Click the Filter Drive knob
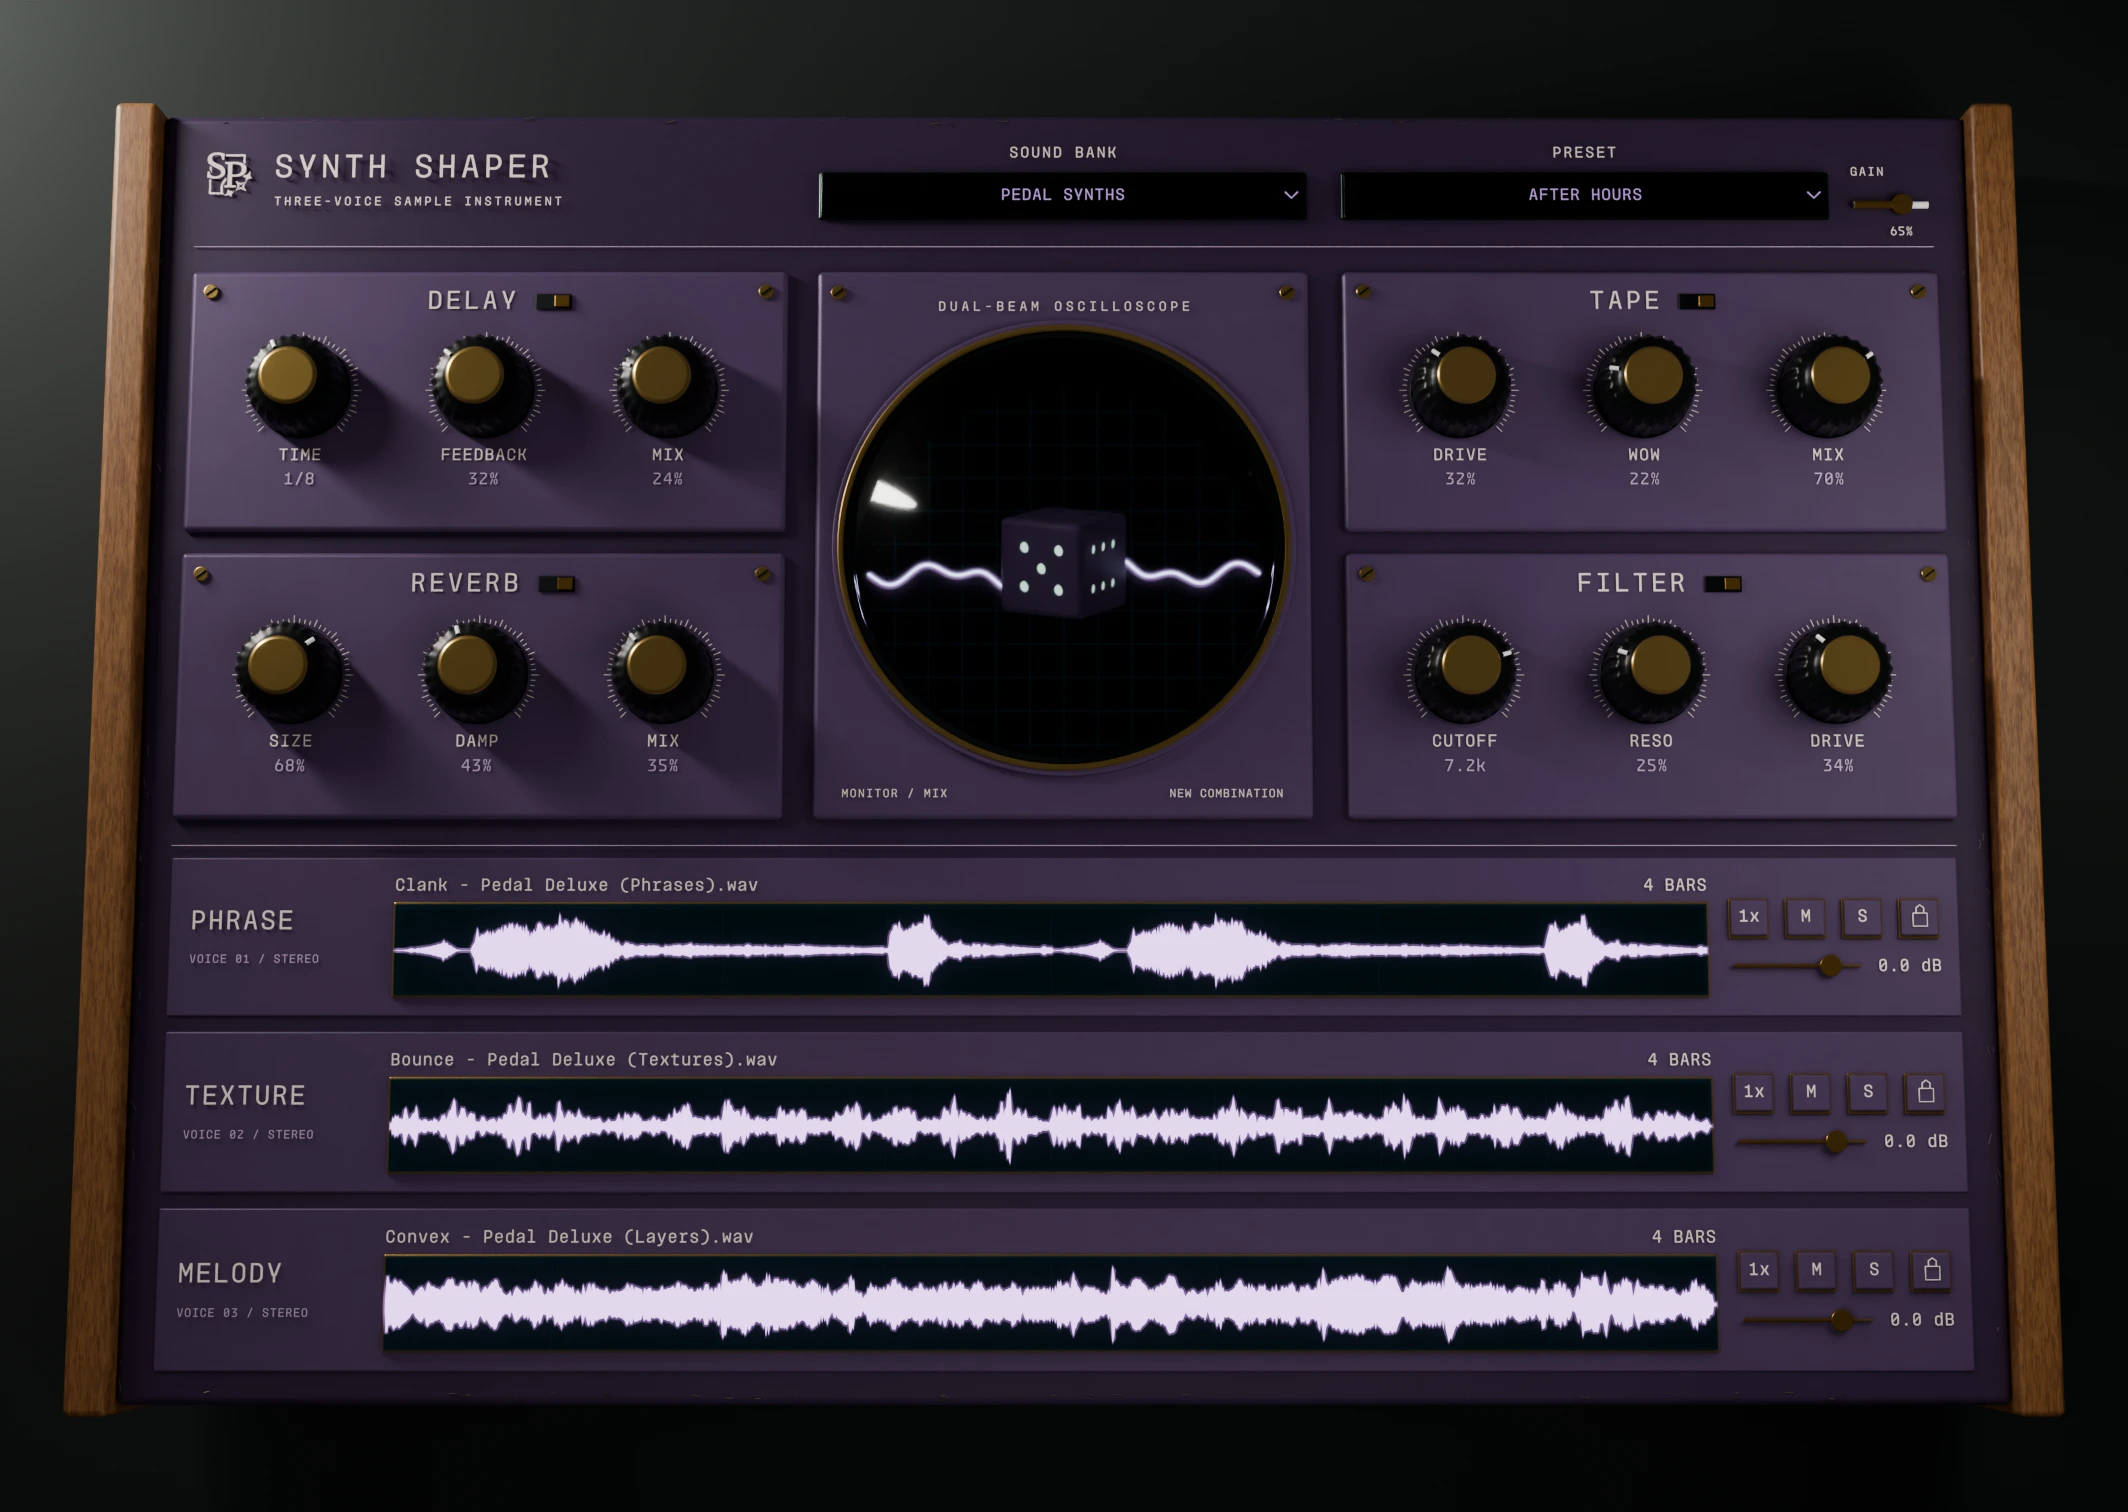Viewport: 2128px width, 1512px height. (1837, 670)
